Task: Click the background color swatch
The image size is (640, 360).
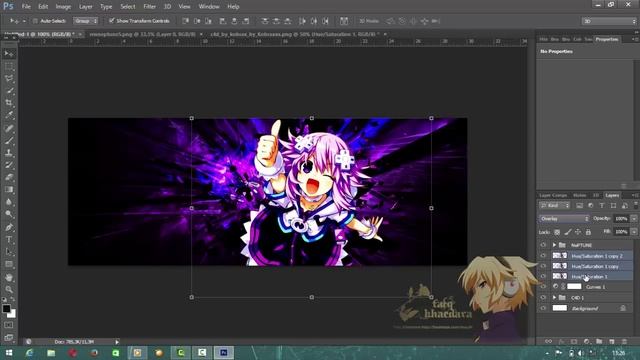Action: click(x=12, y=314)
